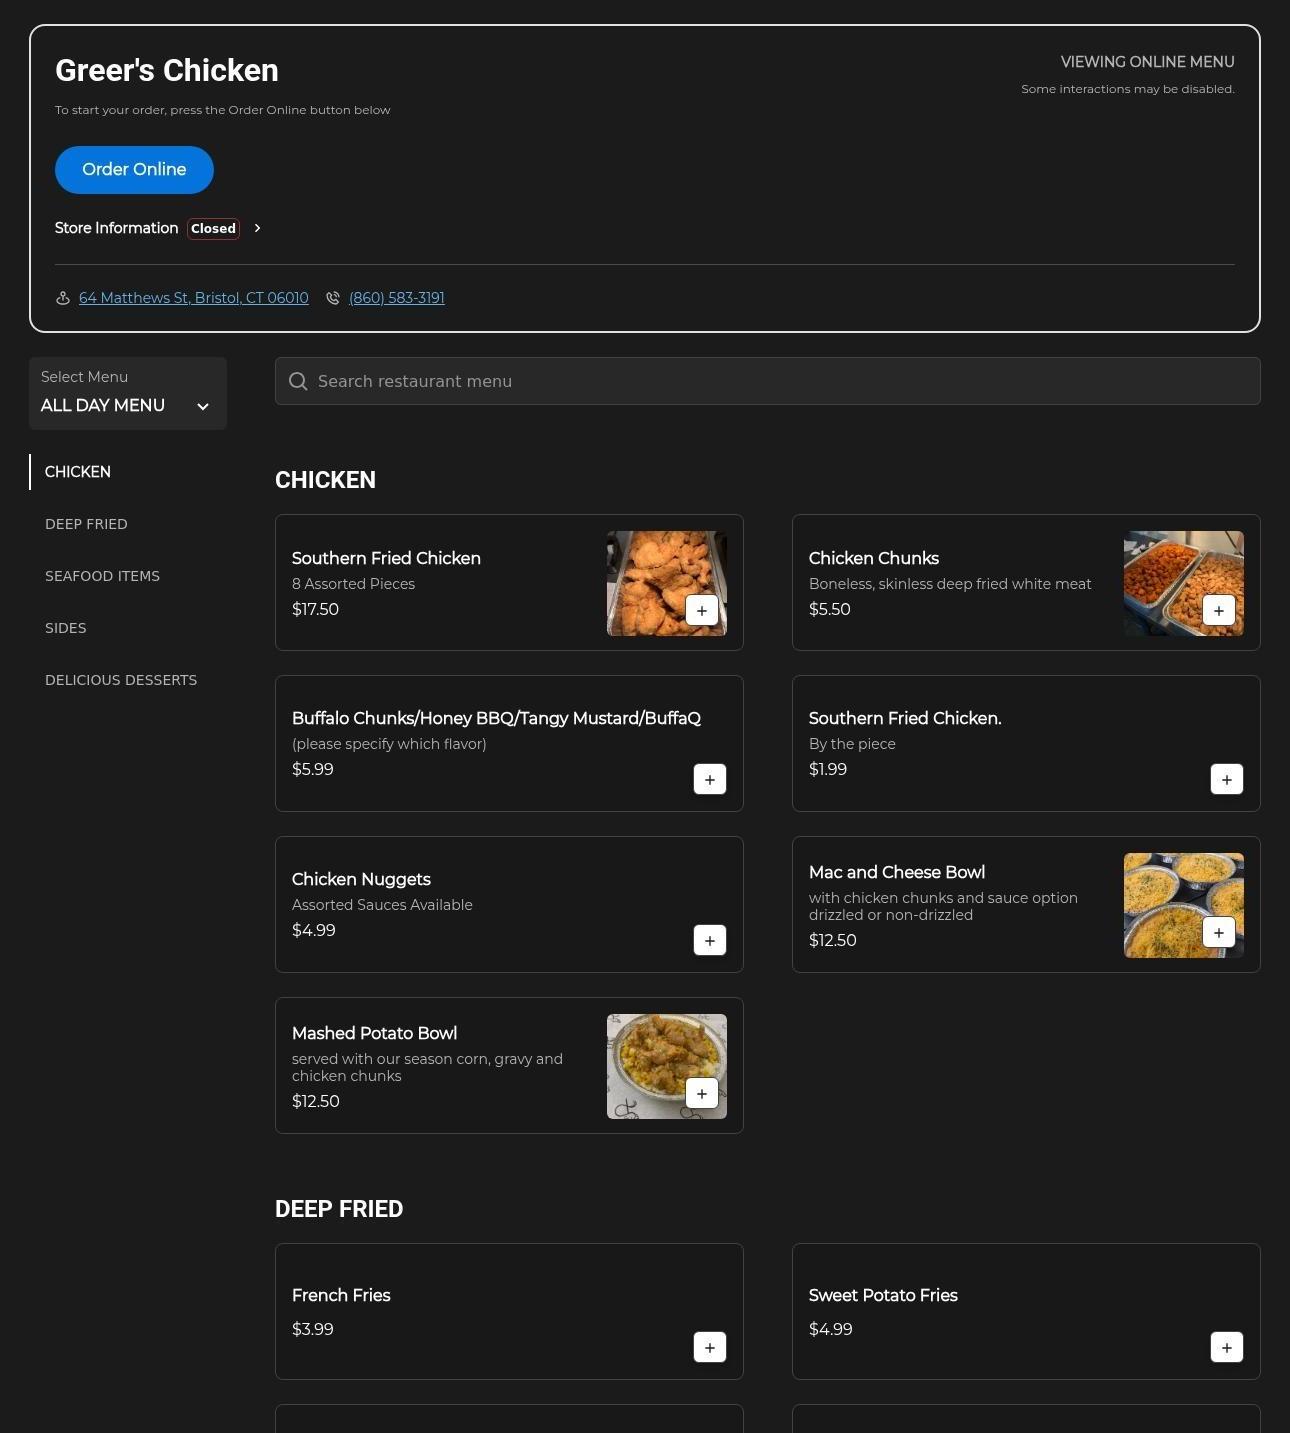The height and width of the screenshot is (1433, 1290).
Task: Add Mashed Potato Bowl with plus icon
Action: [x=702, y=1093]
